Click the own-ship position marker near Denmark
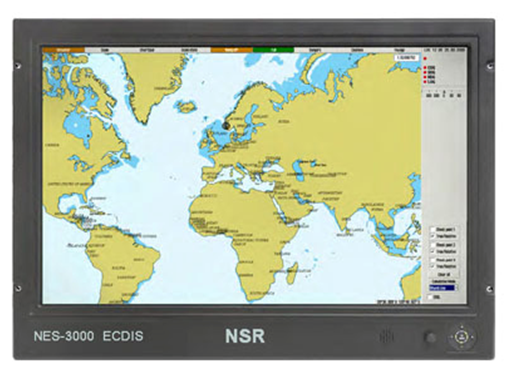This screenshot has height=381, width=506. click(x=226, y=126)
